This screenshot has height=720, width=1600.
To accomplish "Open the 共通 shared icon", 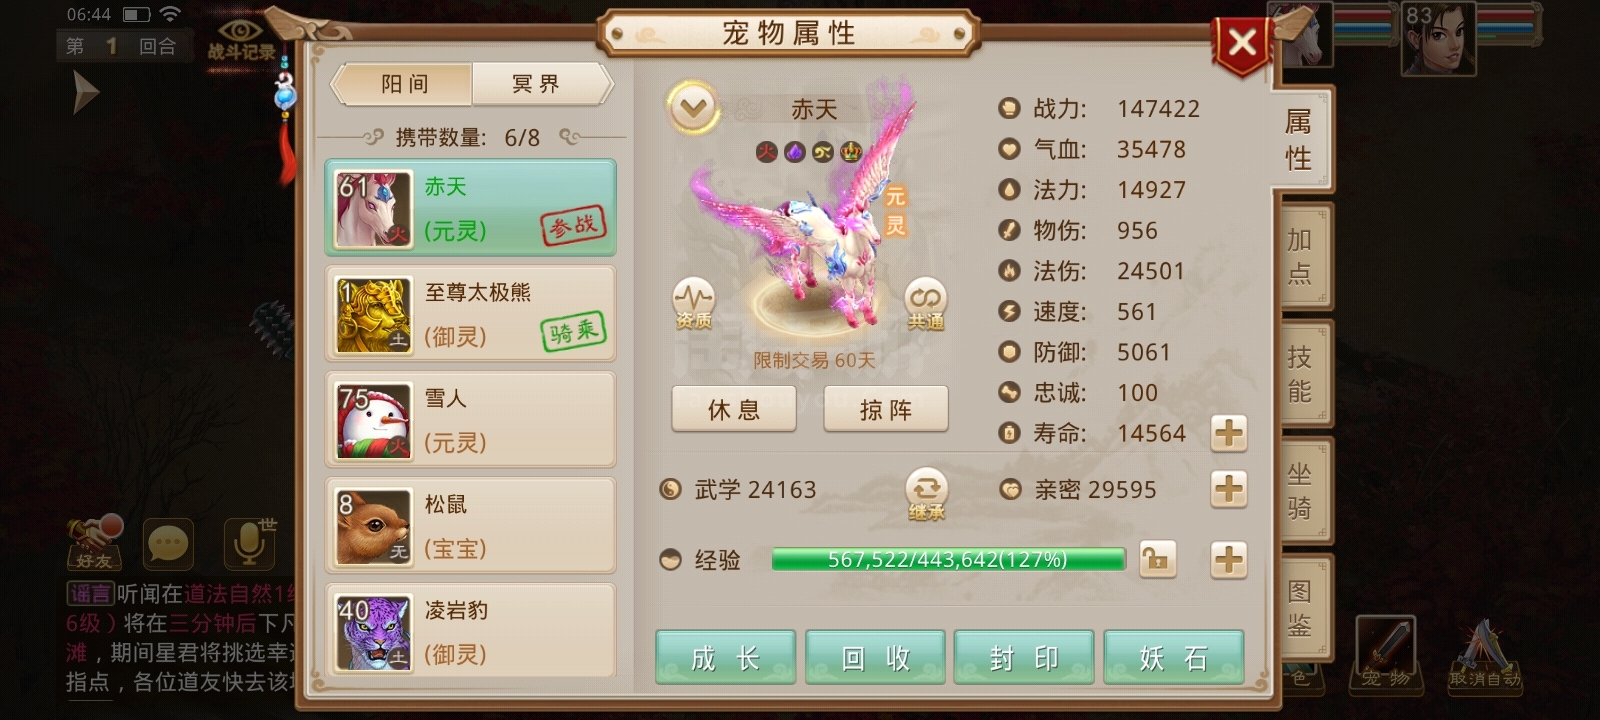I will click(x=925, y=303).
